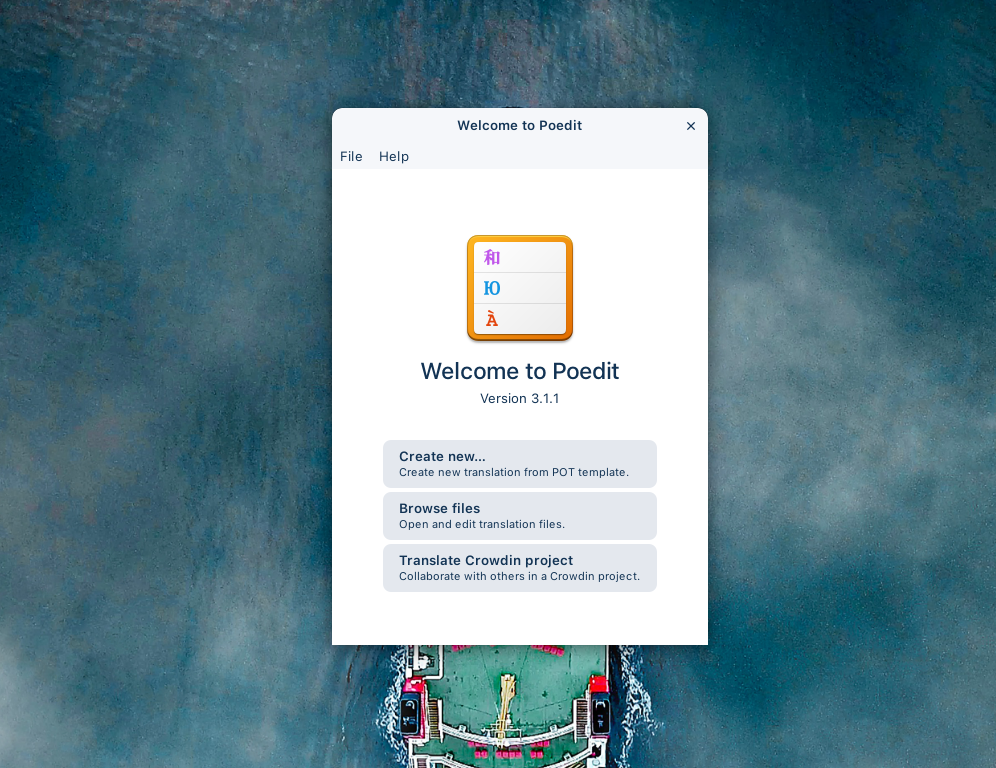Click the red À character in the logo

click(492, 320)
